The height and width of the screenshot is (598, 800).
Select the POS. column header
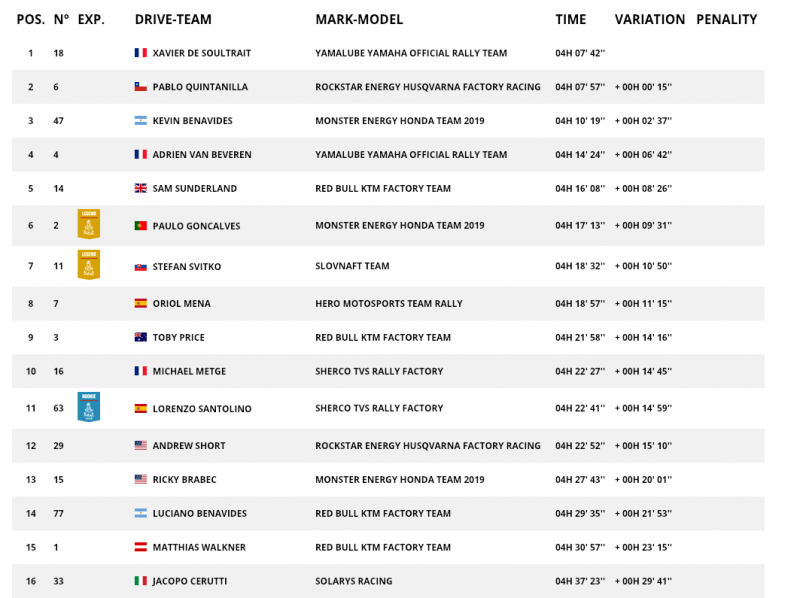31,19
